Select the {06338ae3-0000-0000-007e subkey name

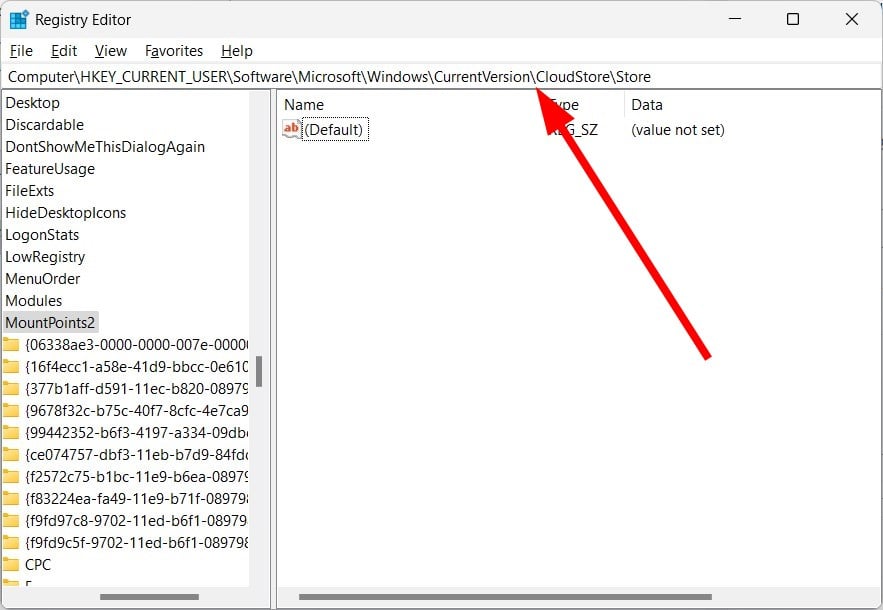[x=136, y=345]
